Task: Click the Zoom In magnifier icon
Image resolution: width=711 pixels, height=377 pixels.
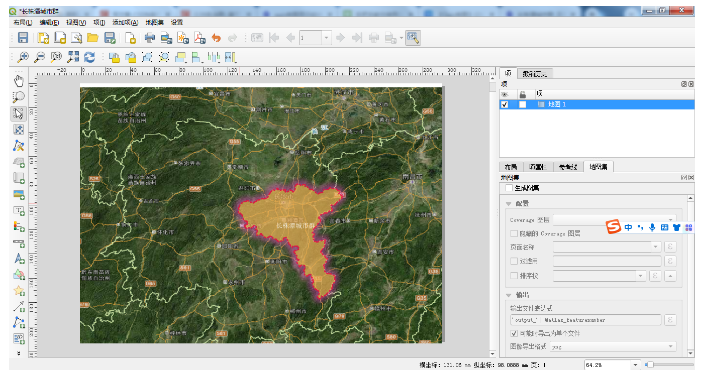Action: pos(23,57)
